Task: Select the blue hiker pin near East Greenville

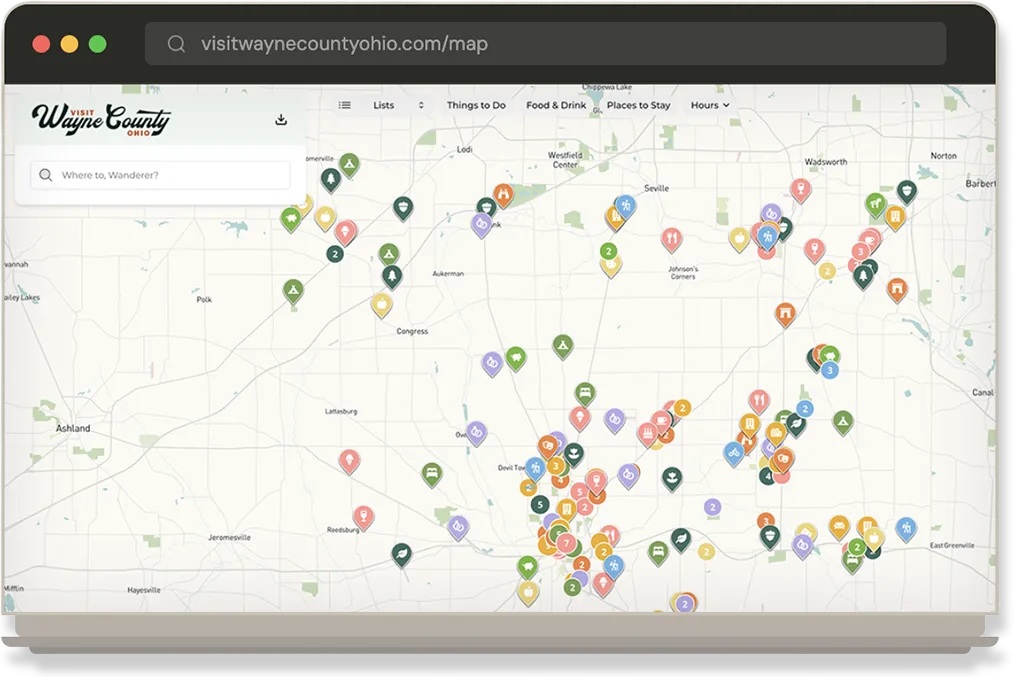Action: (x=906, y=528)
